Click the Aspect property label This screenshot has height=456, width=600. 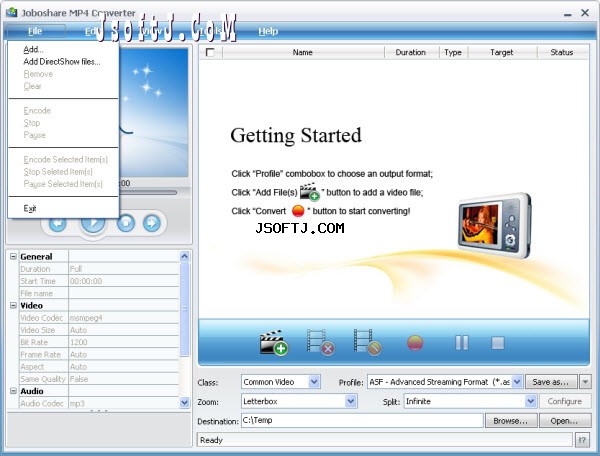pos(32,367)
